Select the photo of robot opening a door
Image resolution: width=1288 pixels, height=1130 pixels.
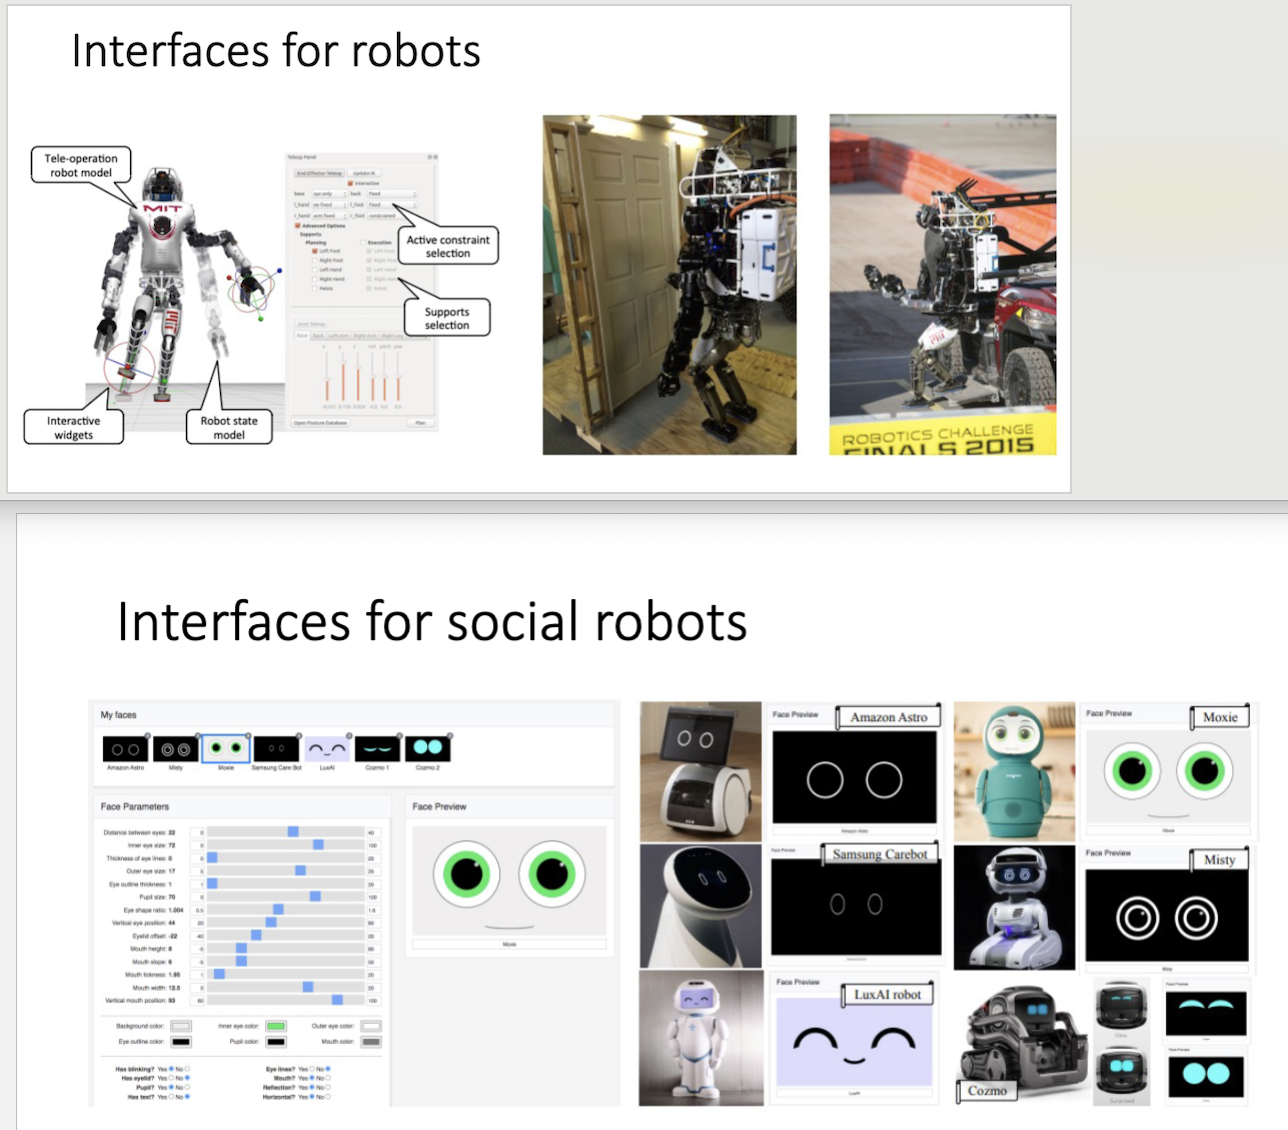670,285
